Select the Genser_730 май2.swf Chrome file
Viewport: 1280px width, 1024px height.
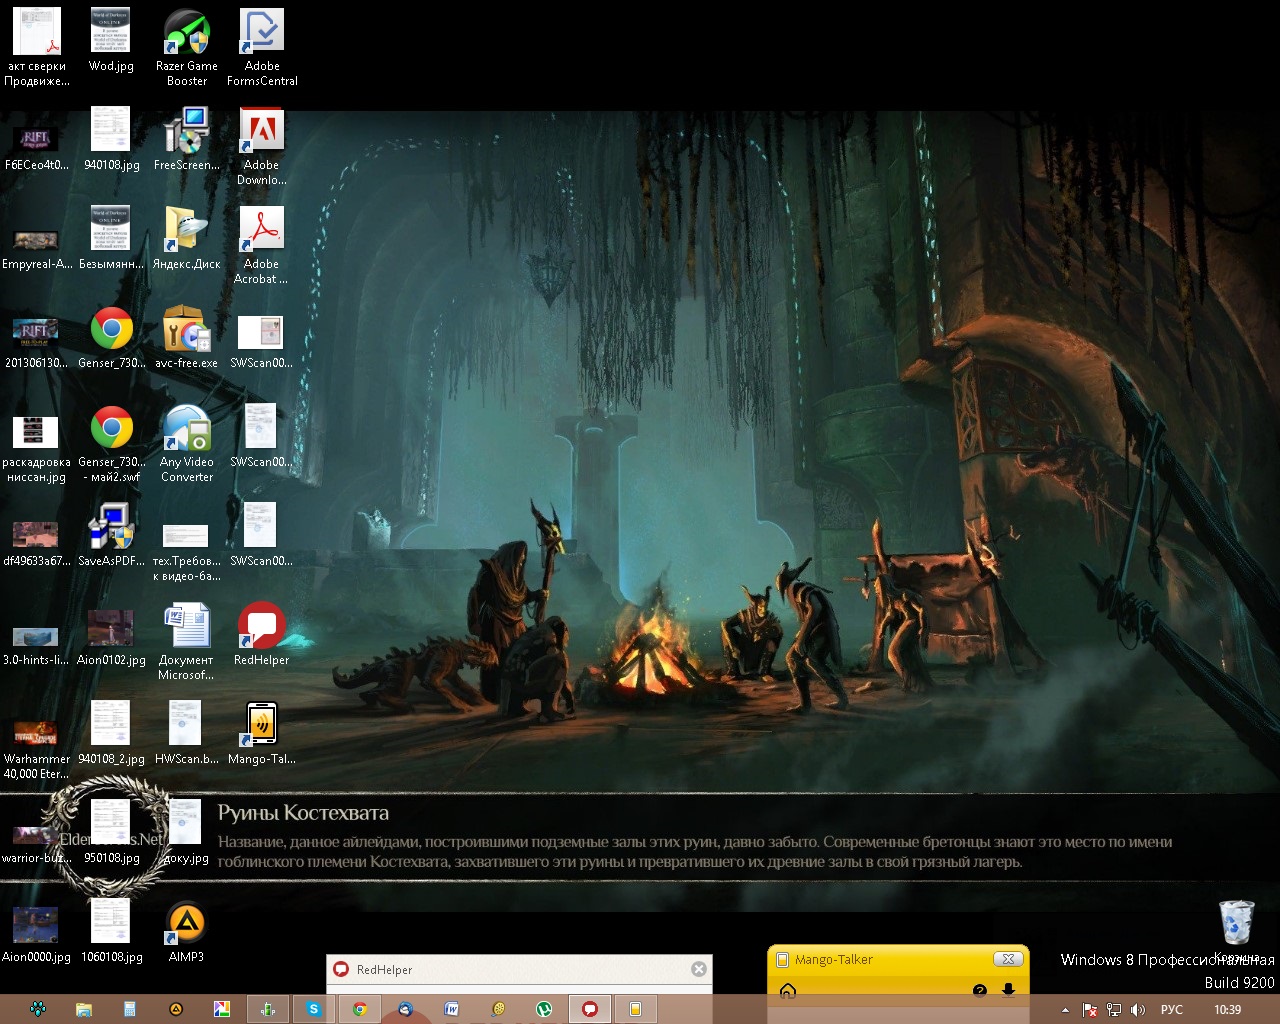(x=112, y=443)
